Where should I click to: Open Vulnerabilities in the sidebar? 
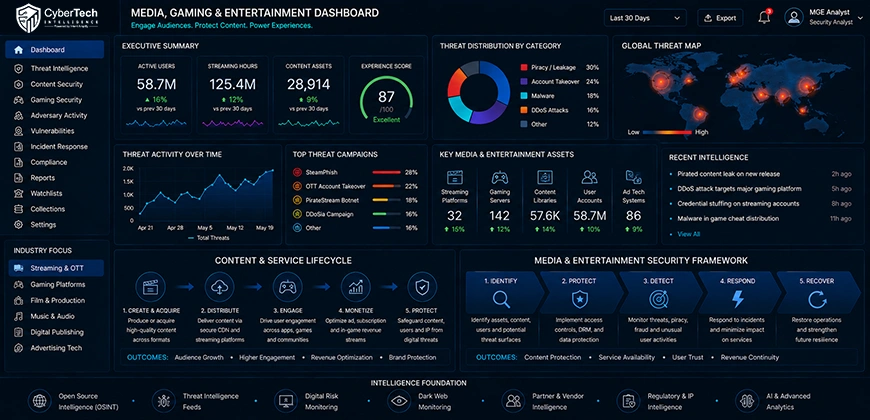click(54, 131)
